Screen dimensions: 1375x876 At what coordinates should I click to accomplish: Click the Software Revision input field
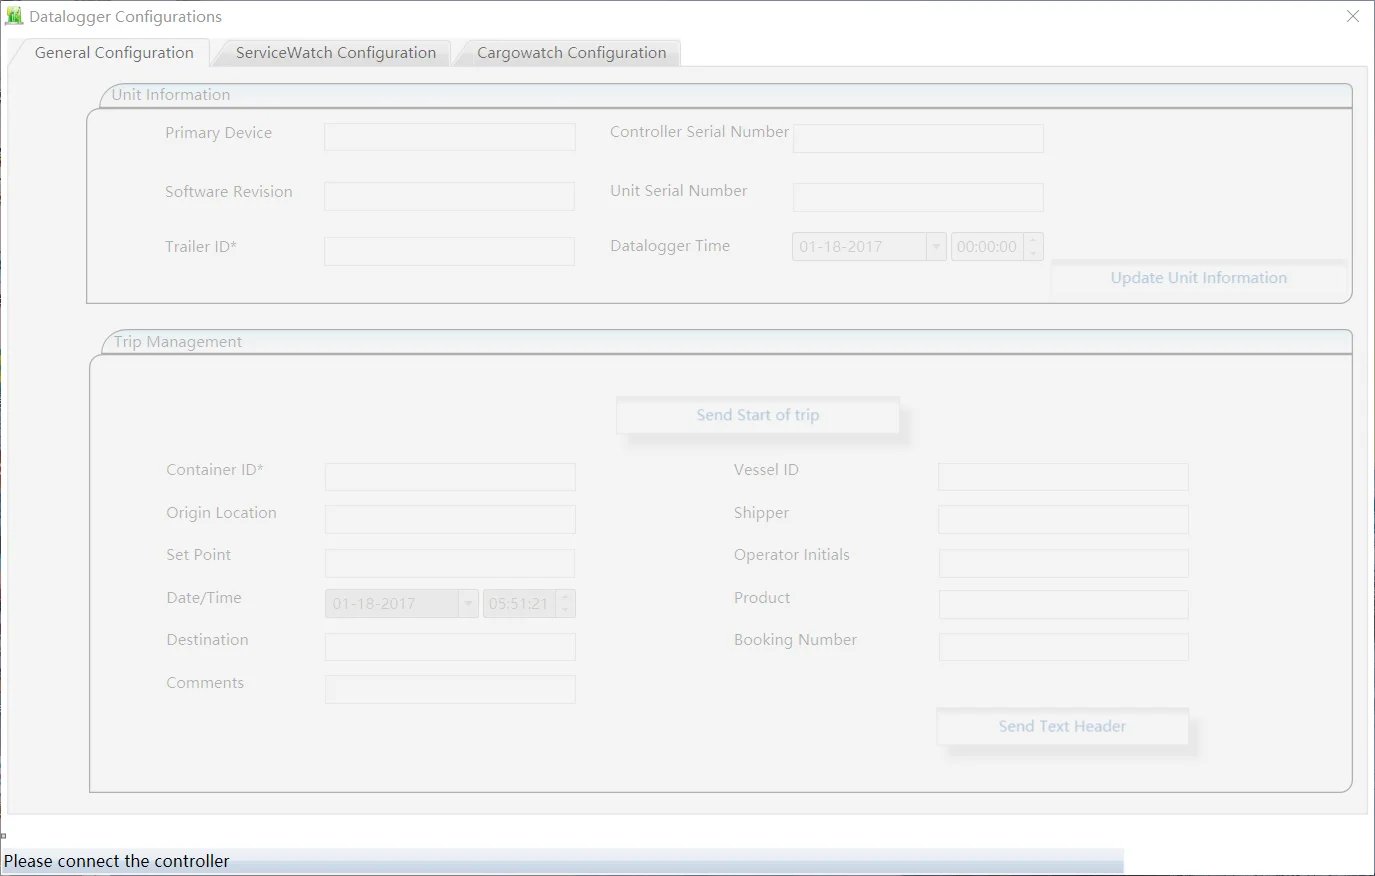[450, 196]
